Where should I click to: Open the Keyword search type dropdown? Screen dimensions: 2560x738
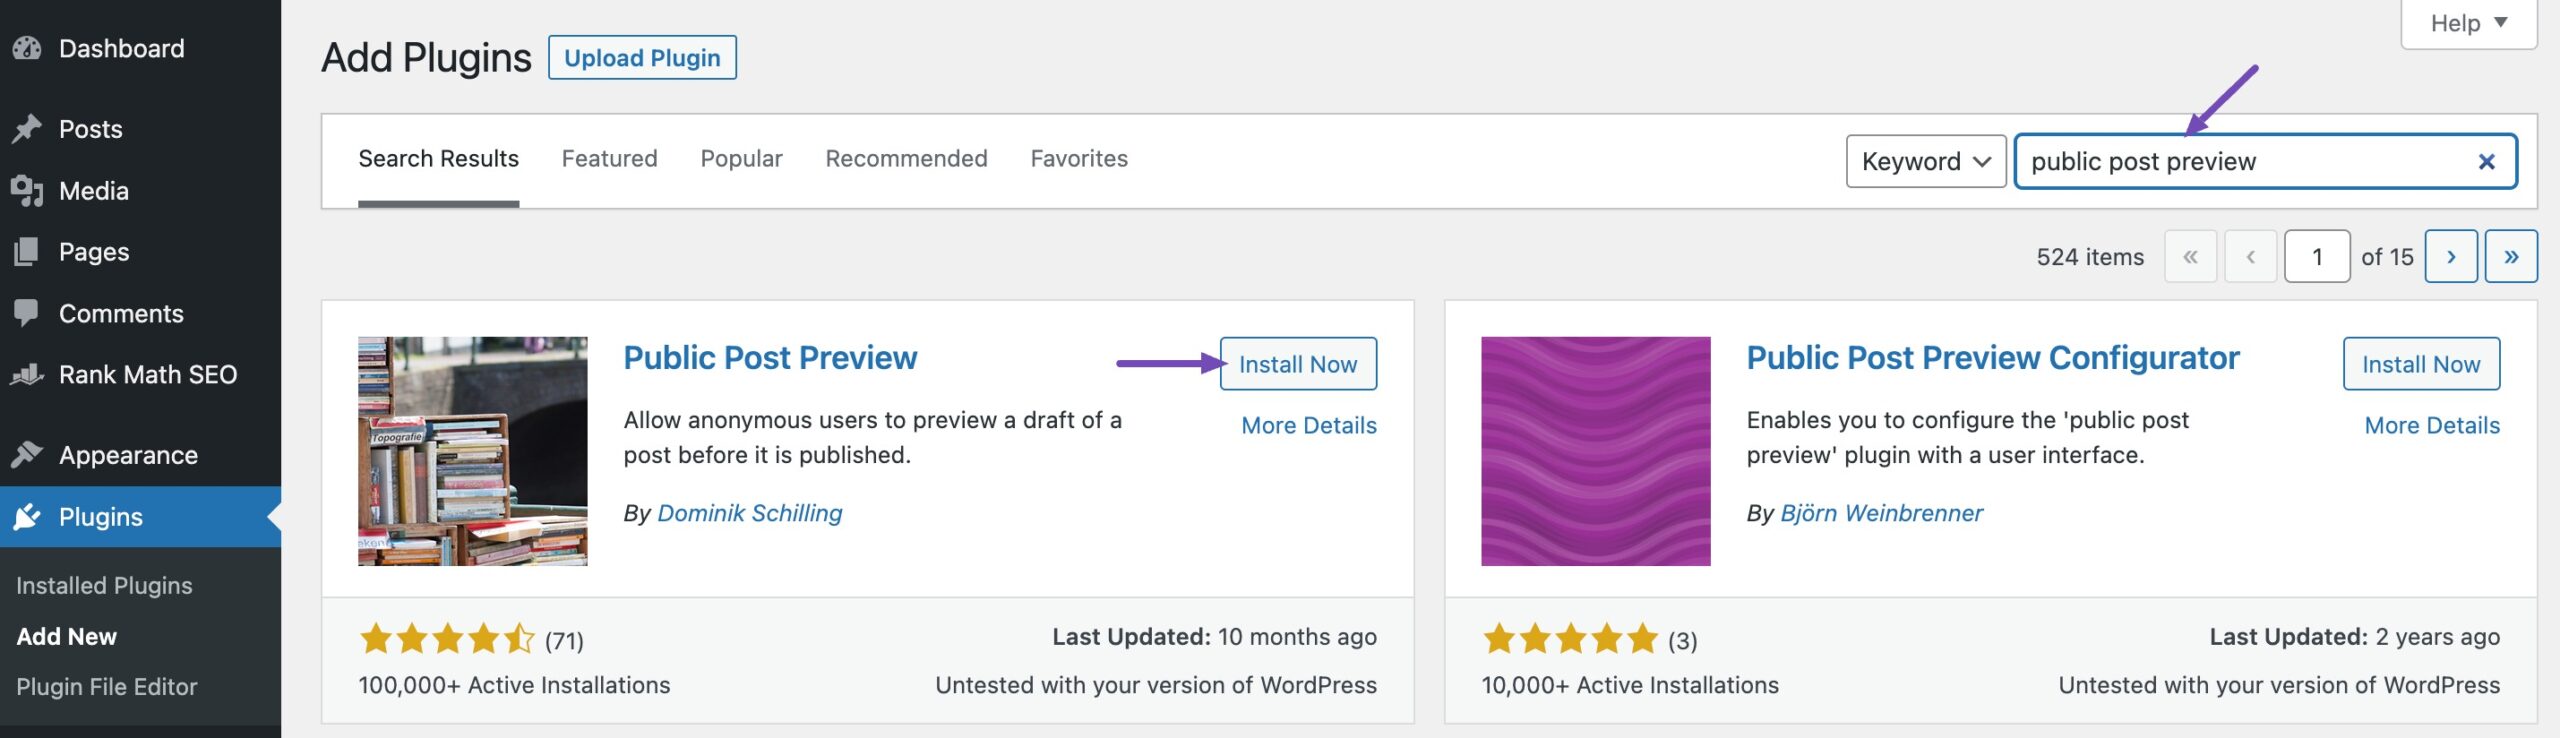[1926, 161]
